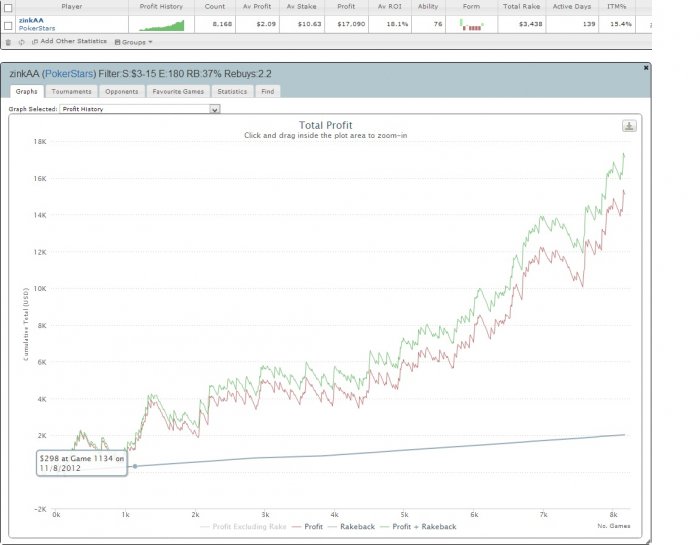Image resolution: width=700 pixels, height=545 pixels.
Task: Click the Form indicator bars
Action: [471, 25]
